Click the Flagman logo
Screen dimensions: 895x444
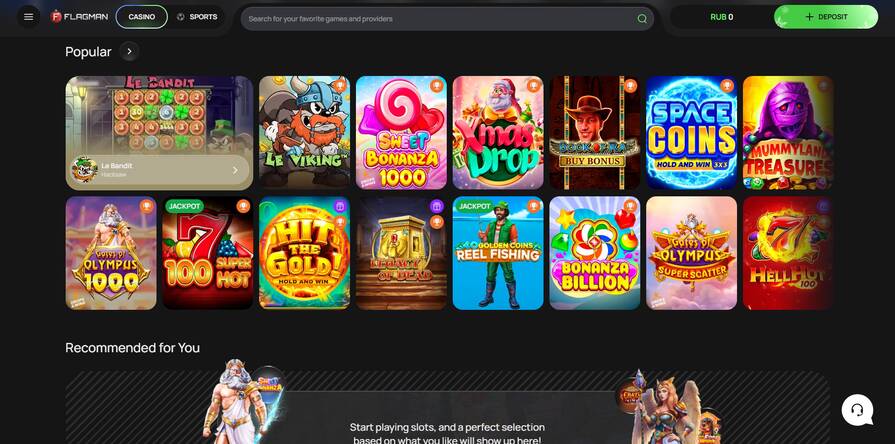pos(79,17)
